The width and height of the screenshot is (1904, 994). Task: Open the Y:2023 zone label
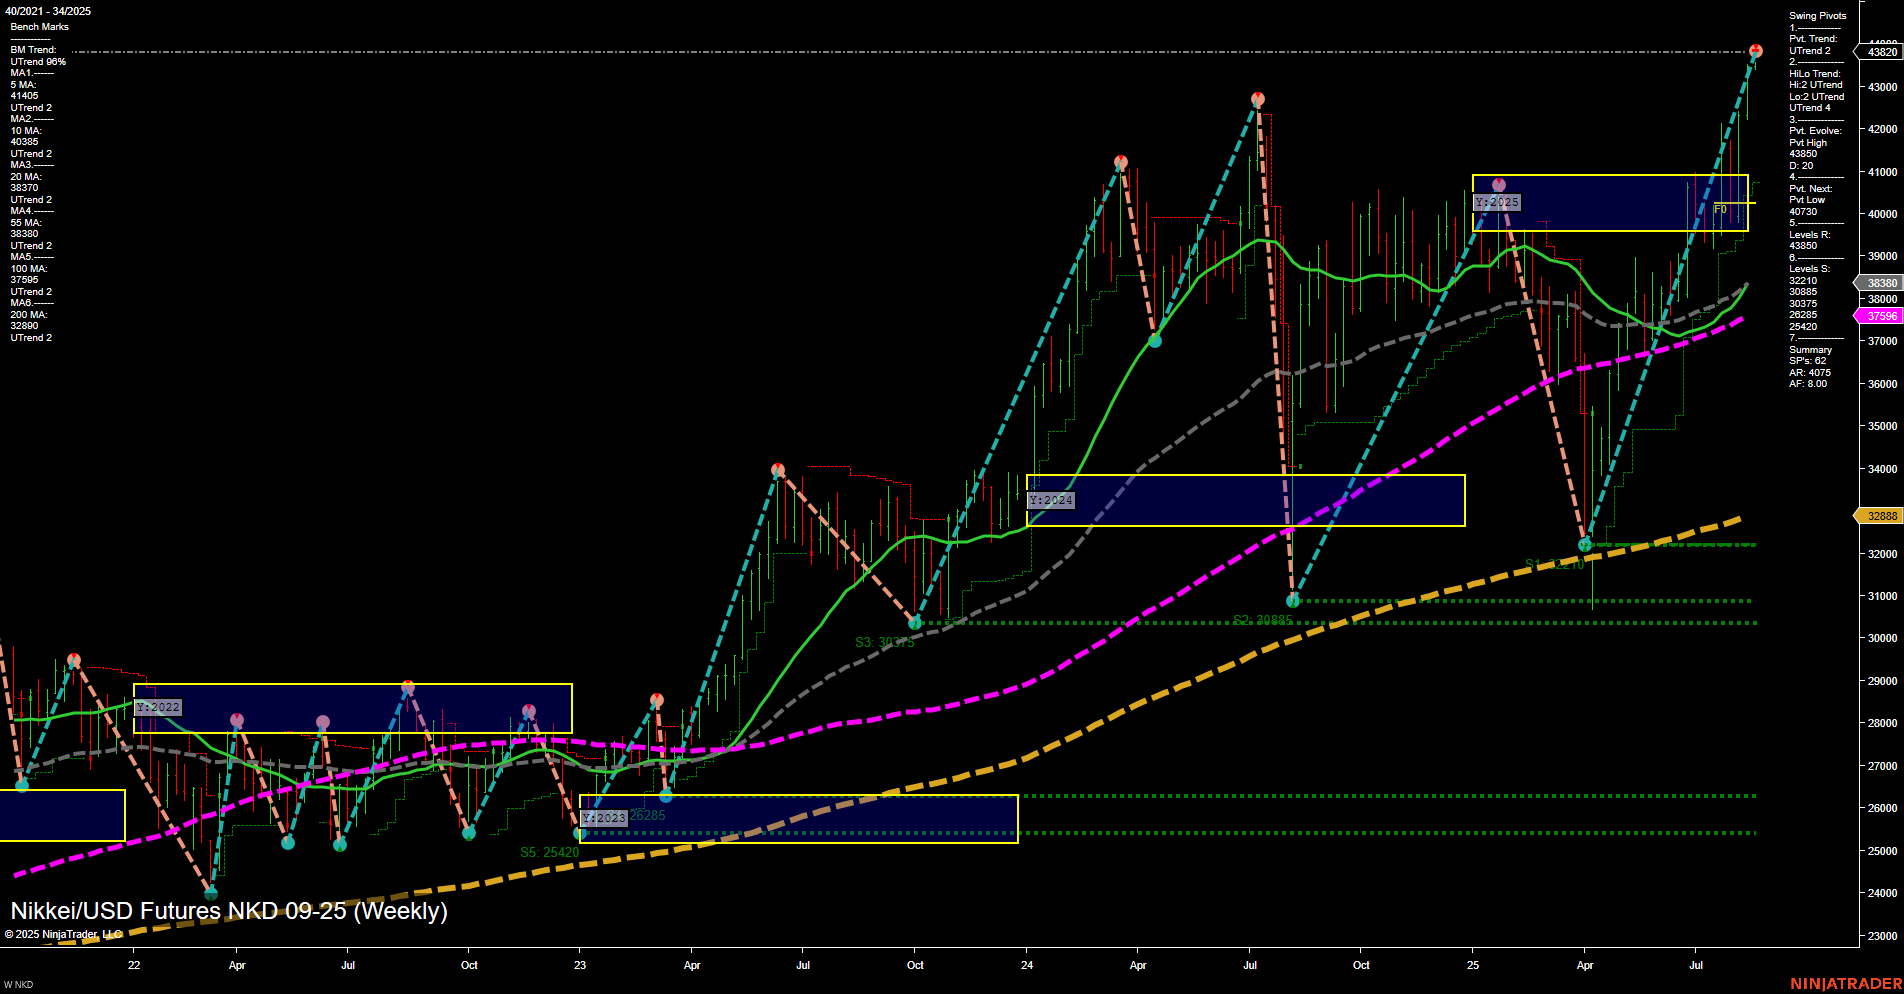point(603,818)
